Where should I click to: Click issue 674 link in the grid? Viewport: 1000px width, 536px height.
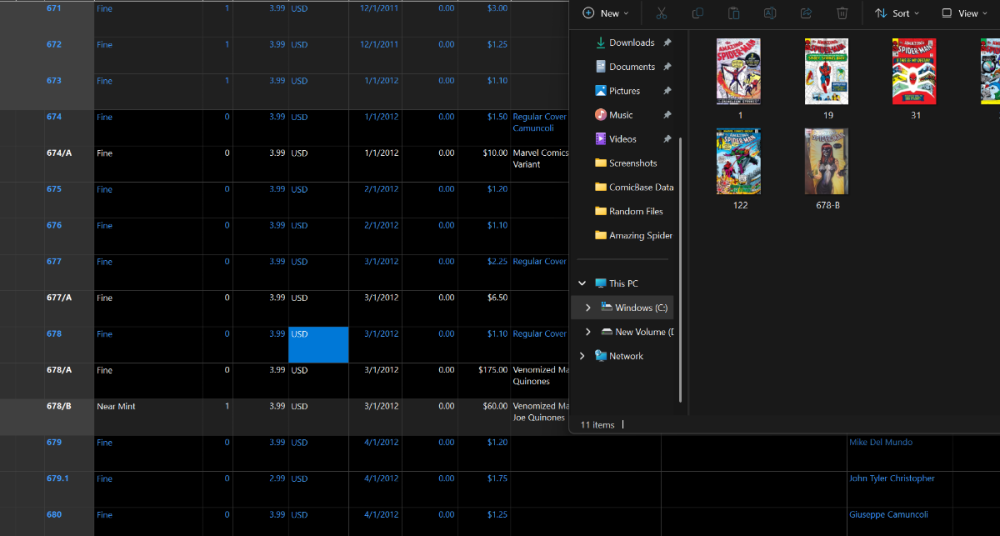54,117
